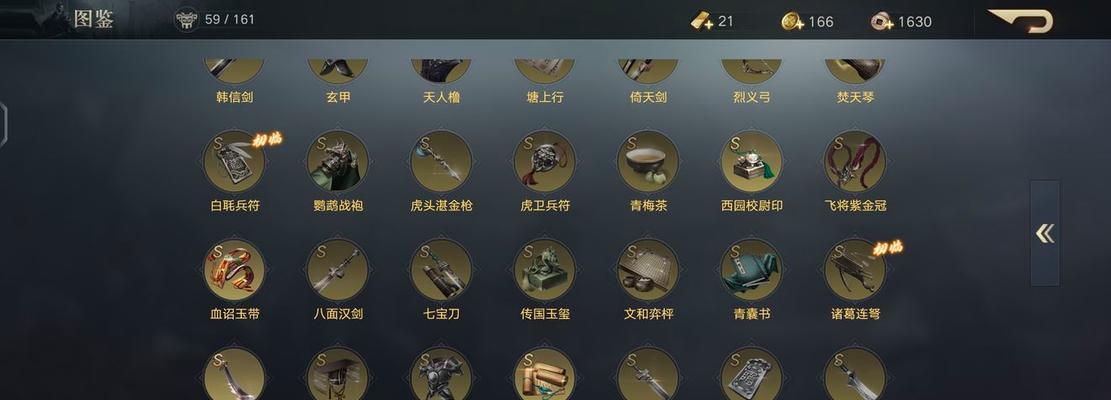Expand the side panel double-chevron arrow
The height and width of the screenshot is (400, 1111).
click(x=1044, y=233)
